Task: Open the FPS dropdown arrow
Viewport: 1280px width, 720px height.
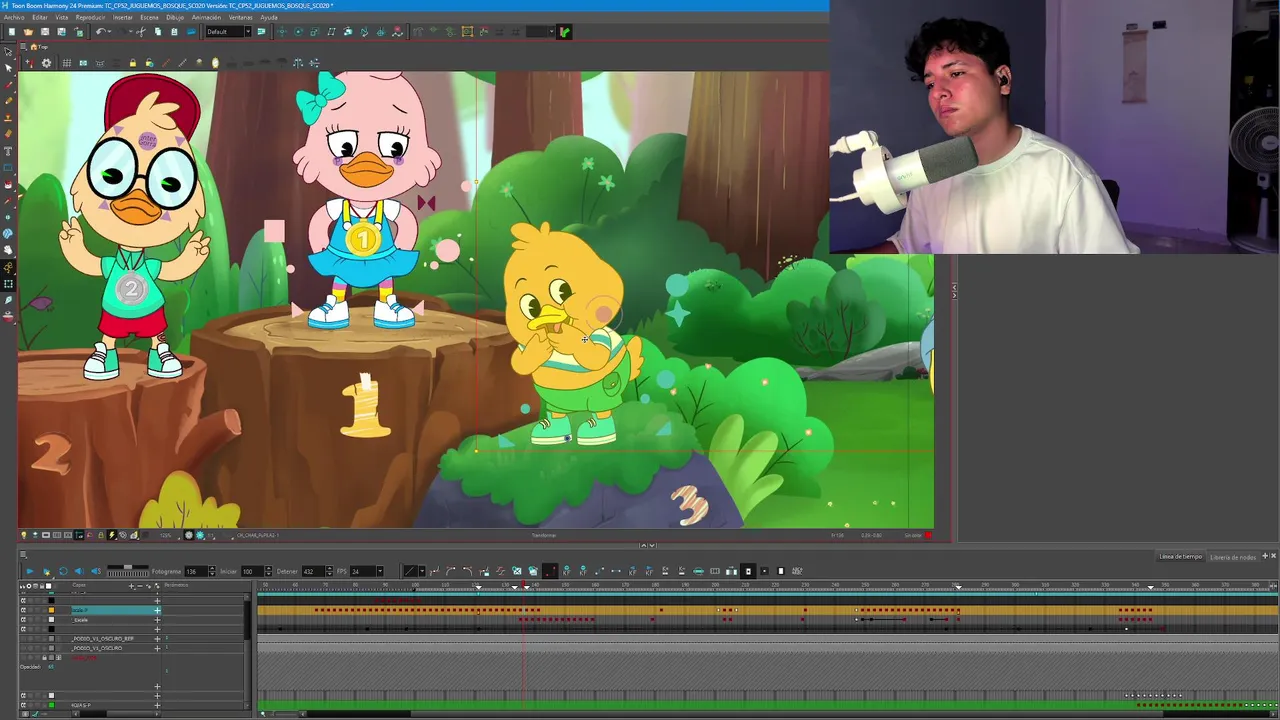Action: pos(380,571)
